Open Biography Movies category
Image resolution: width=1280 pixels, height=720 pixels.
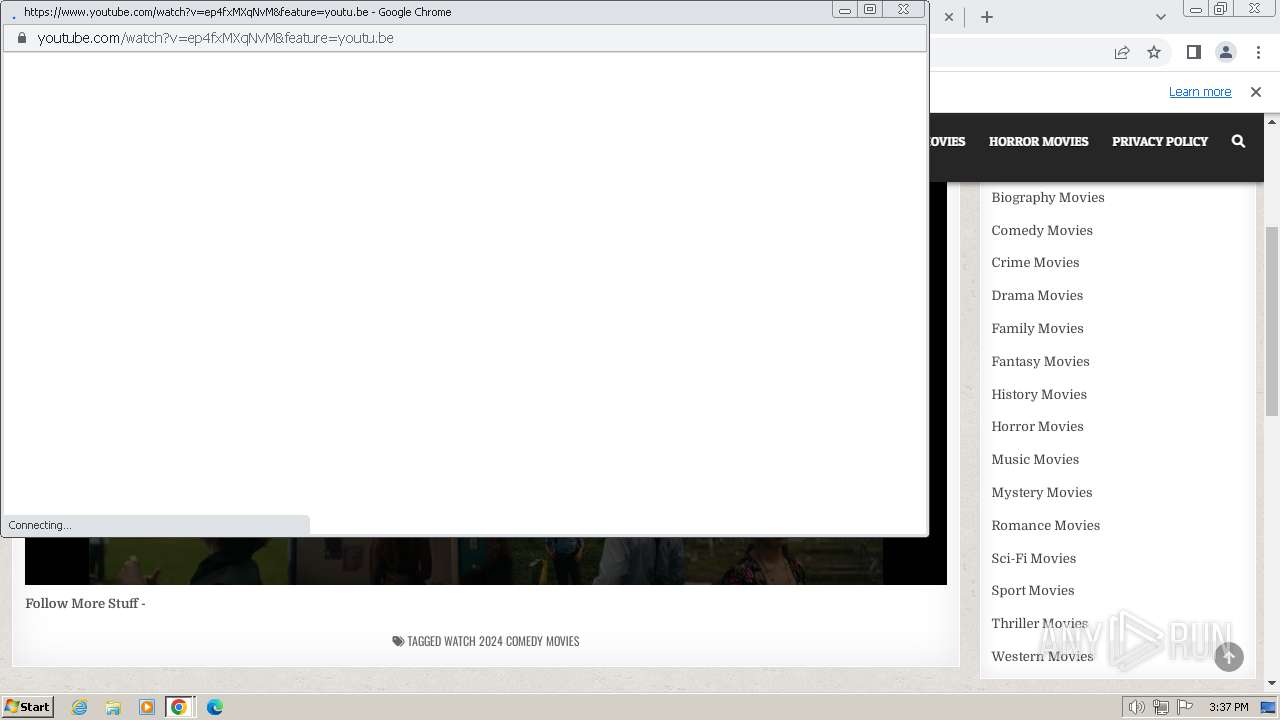[1048, 197]
